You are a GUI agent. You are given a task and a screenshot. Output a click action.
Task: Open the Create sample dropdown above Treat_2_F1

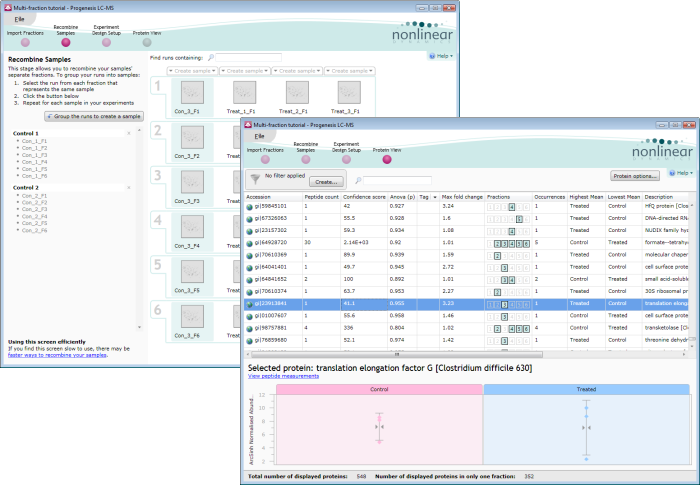click(297, 71)
